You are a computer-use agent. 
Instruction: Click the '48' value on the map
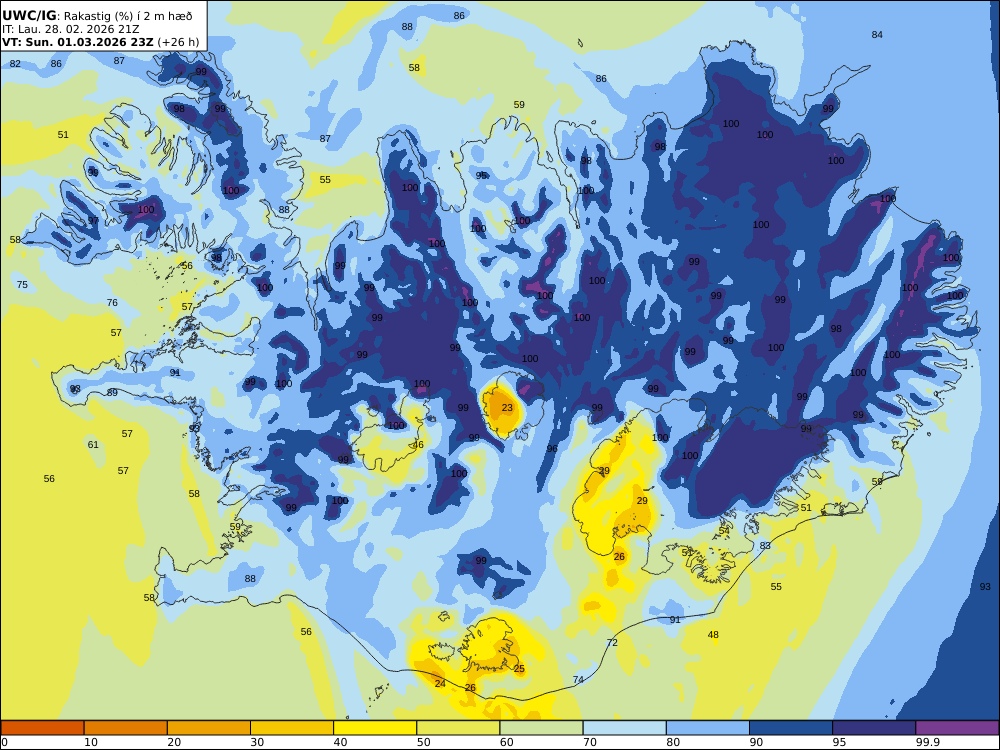pos(713,634)
